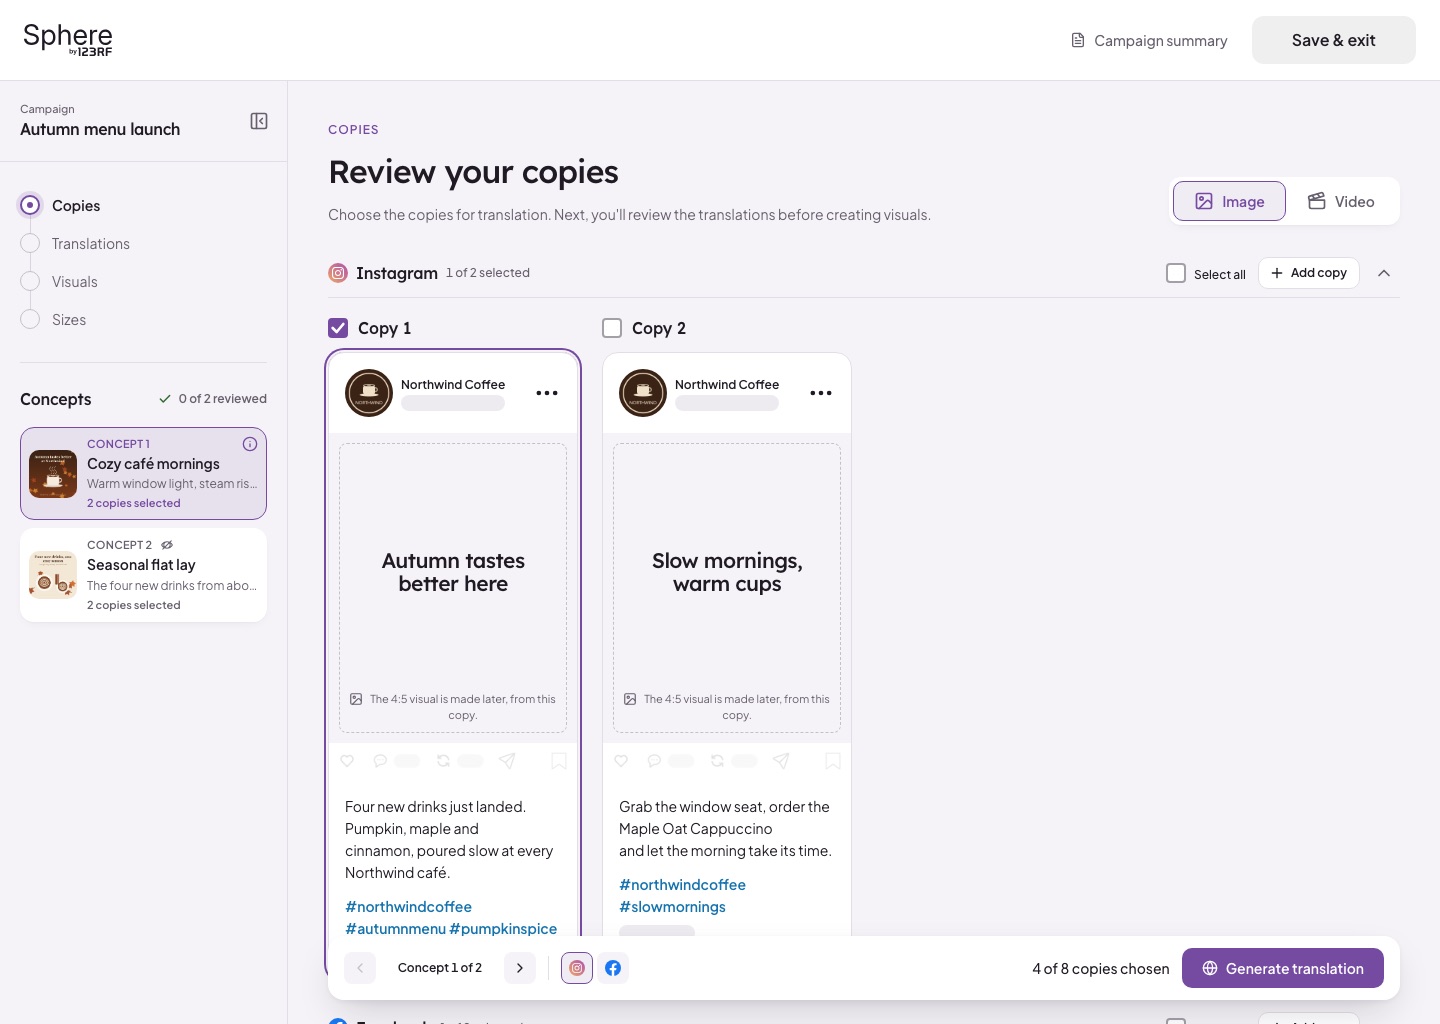The width and height of the screenshot is (1440, 1024).
Task: Select the Visuals step radio
Action: pos(31,281)
